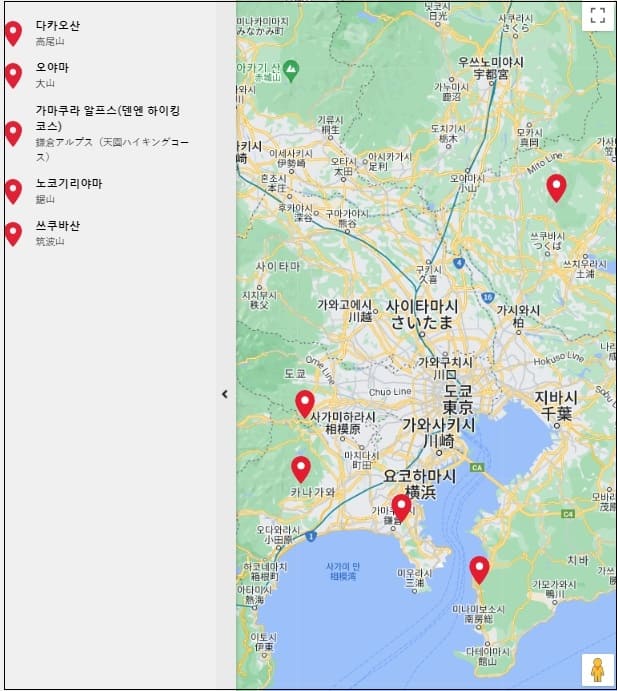The width and height of the screenshot is (617, 691).
Task: Select the map marker on Boso peninsula coast
Action: [x=479, y=570]
